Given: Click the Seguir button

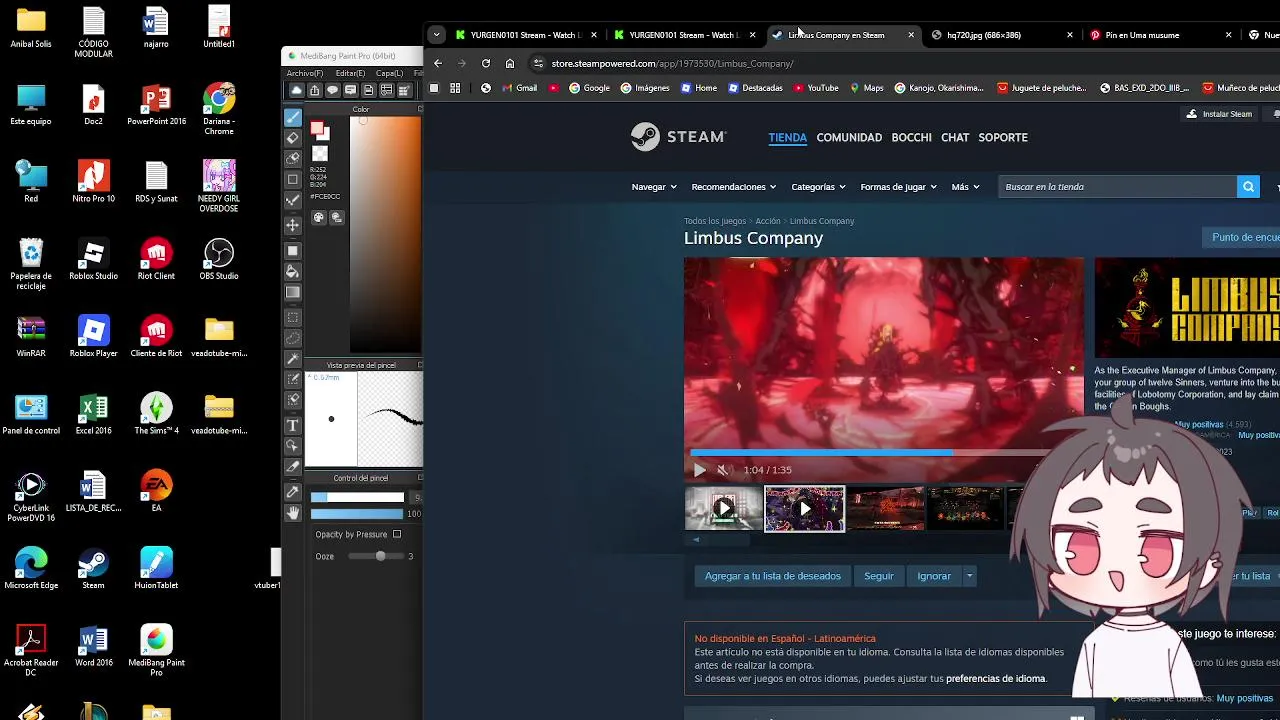Looking at the screenshot, I should coord(879,576).
